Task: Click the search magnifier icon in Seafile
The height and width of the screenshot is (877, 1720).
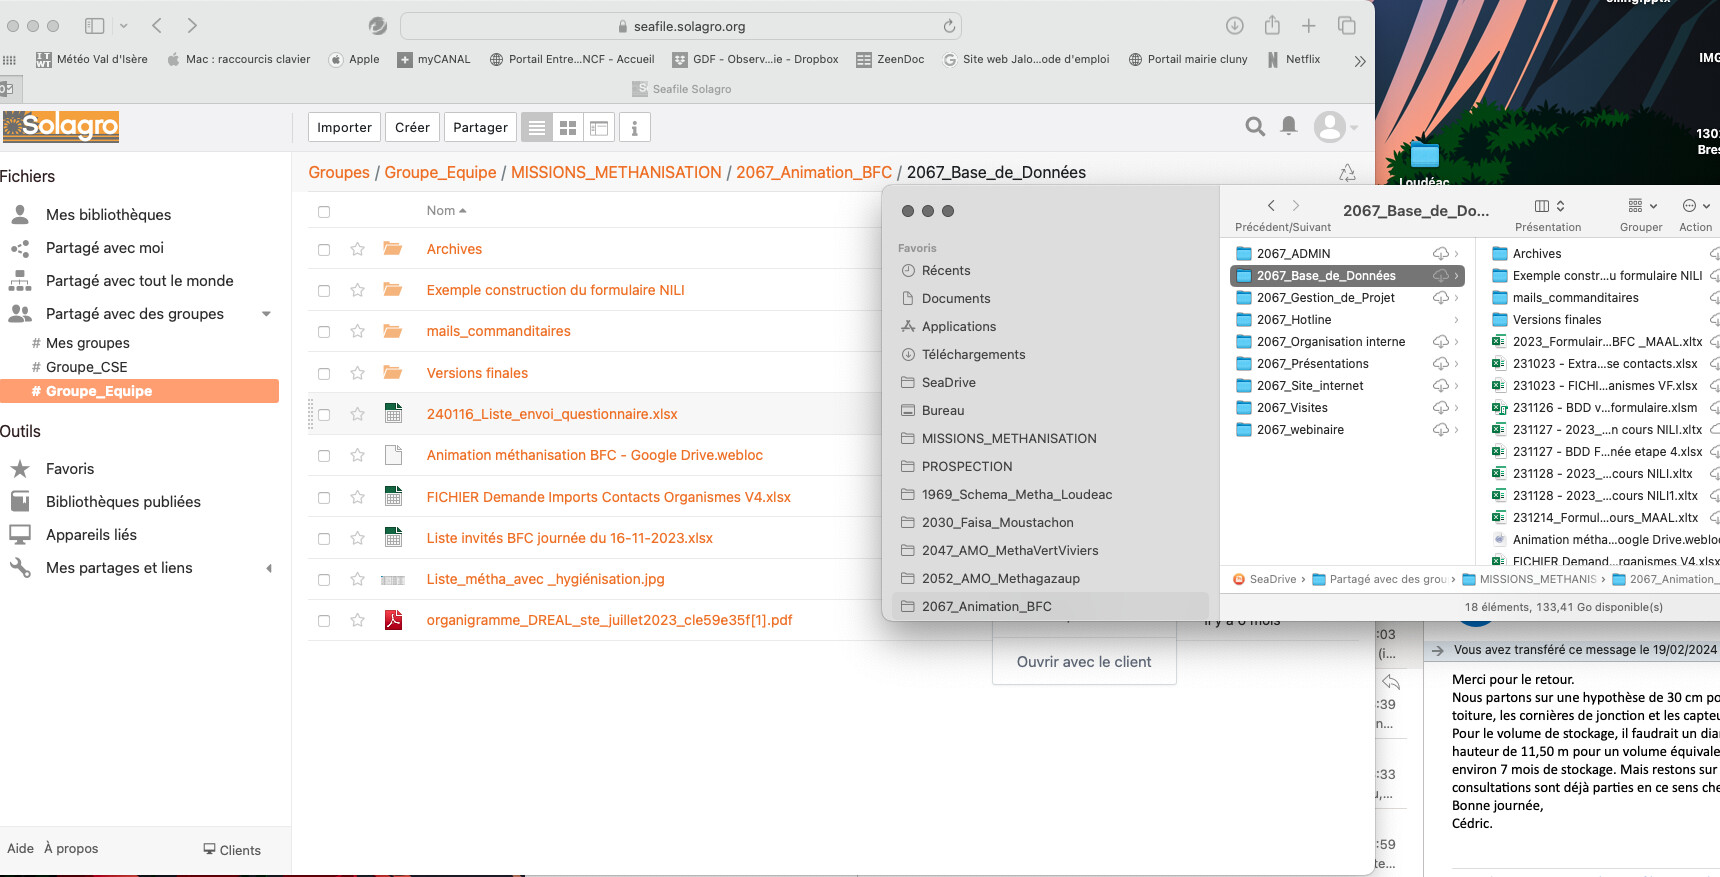Action: pos(1254,126)
